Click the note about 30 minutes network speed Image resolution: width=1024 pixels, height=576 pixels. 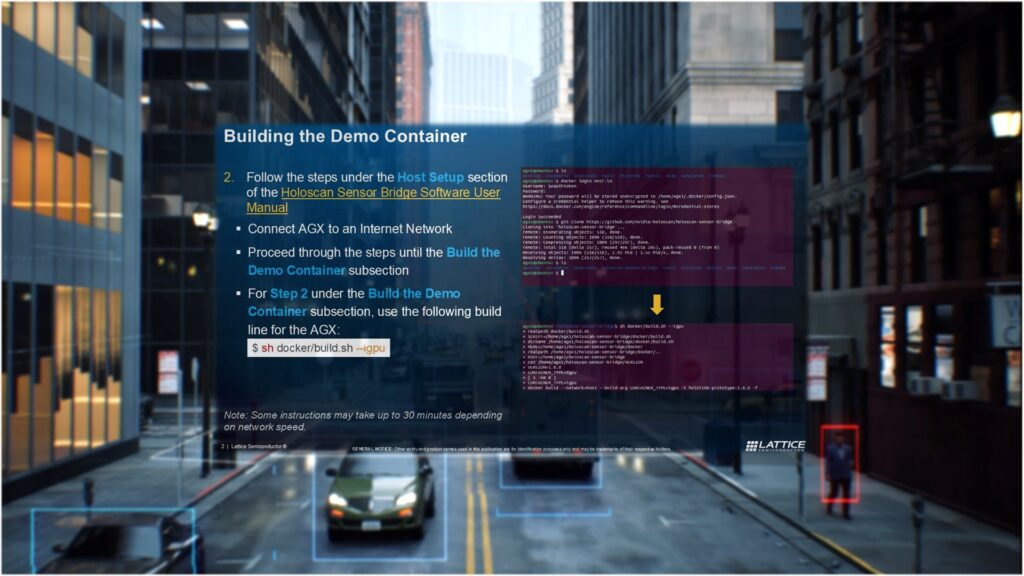point(363,421)
